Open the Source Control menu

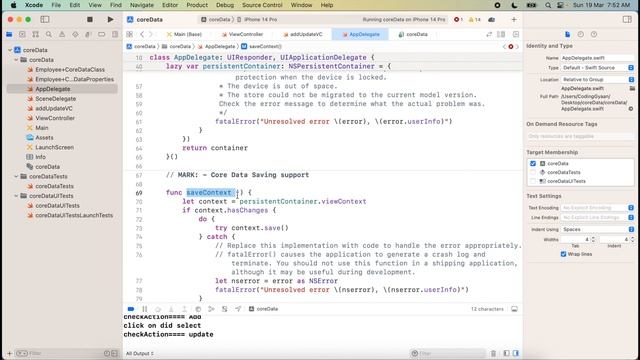click(x=262, y=5)
